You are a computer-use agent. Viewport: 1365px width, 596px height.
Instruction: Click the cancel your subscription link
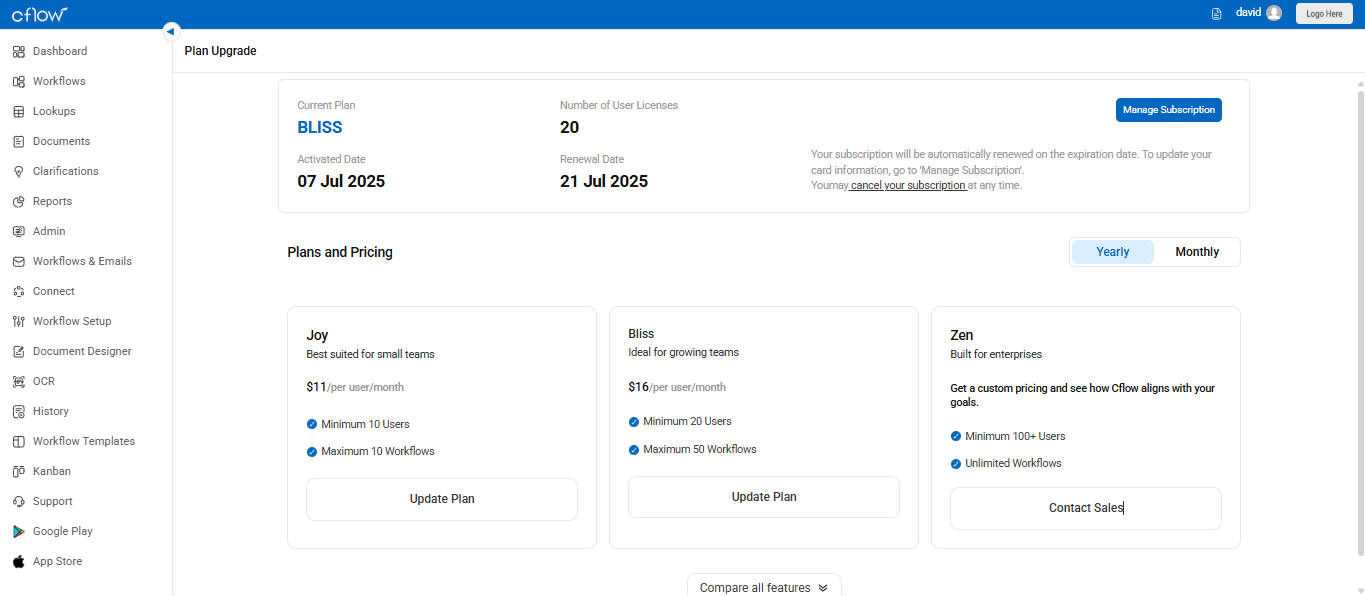coord(908,185)
